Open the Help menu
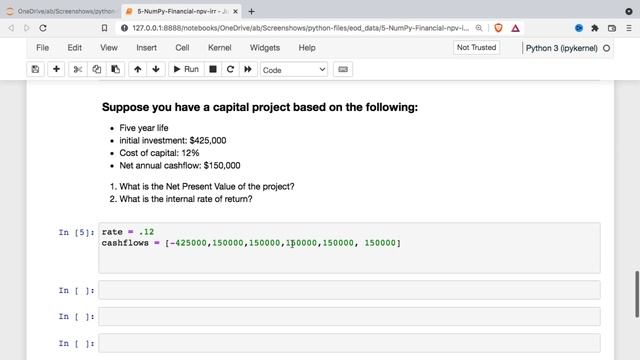The image size is (640, 360). click(x=307, y=48)
